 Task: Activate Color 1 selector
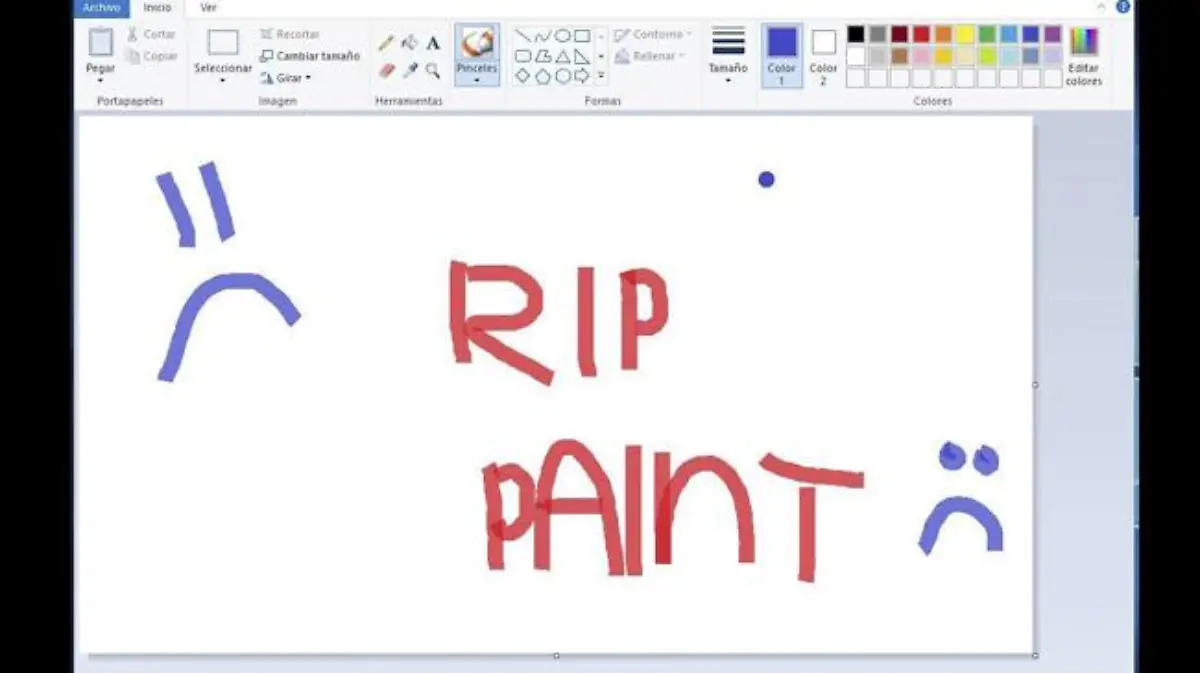pyautogui.click(x=782, y=55)
